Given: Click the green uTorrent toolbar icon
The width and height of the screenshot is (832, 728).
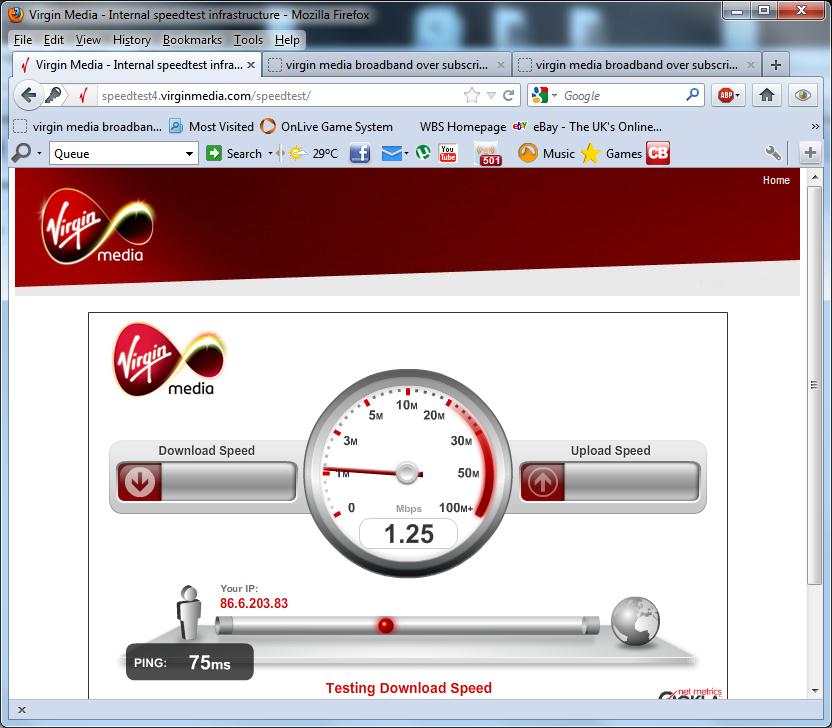Looking at the screenshot, I should point(423,153).
